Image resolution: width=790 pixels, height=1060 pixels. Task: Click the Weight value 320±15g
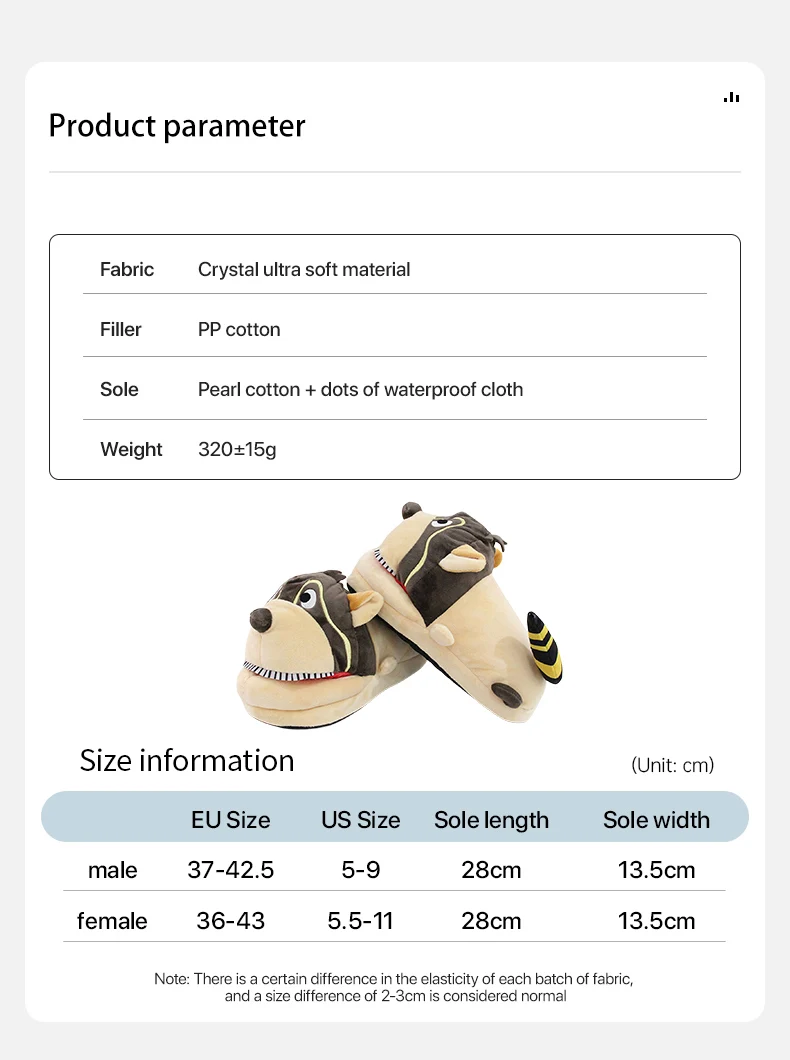click(237, 450)
